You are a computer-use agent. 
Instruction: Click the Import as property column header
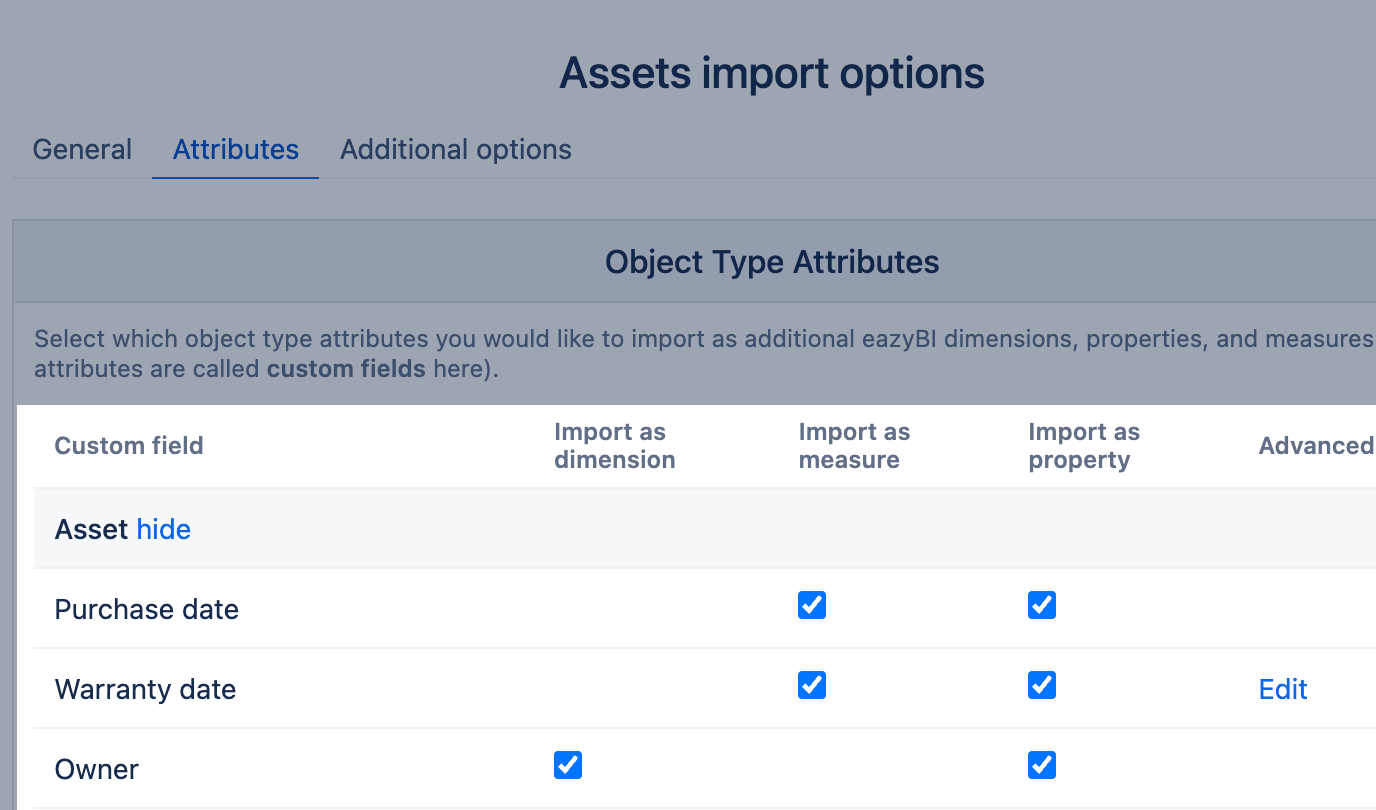(x=1083, y=446)
